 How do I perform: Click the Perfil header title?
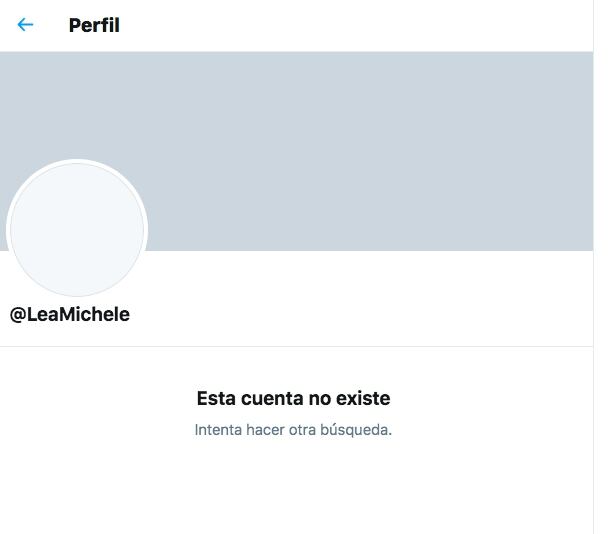point(94,26)
